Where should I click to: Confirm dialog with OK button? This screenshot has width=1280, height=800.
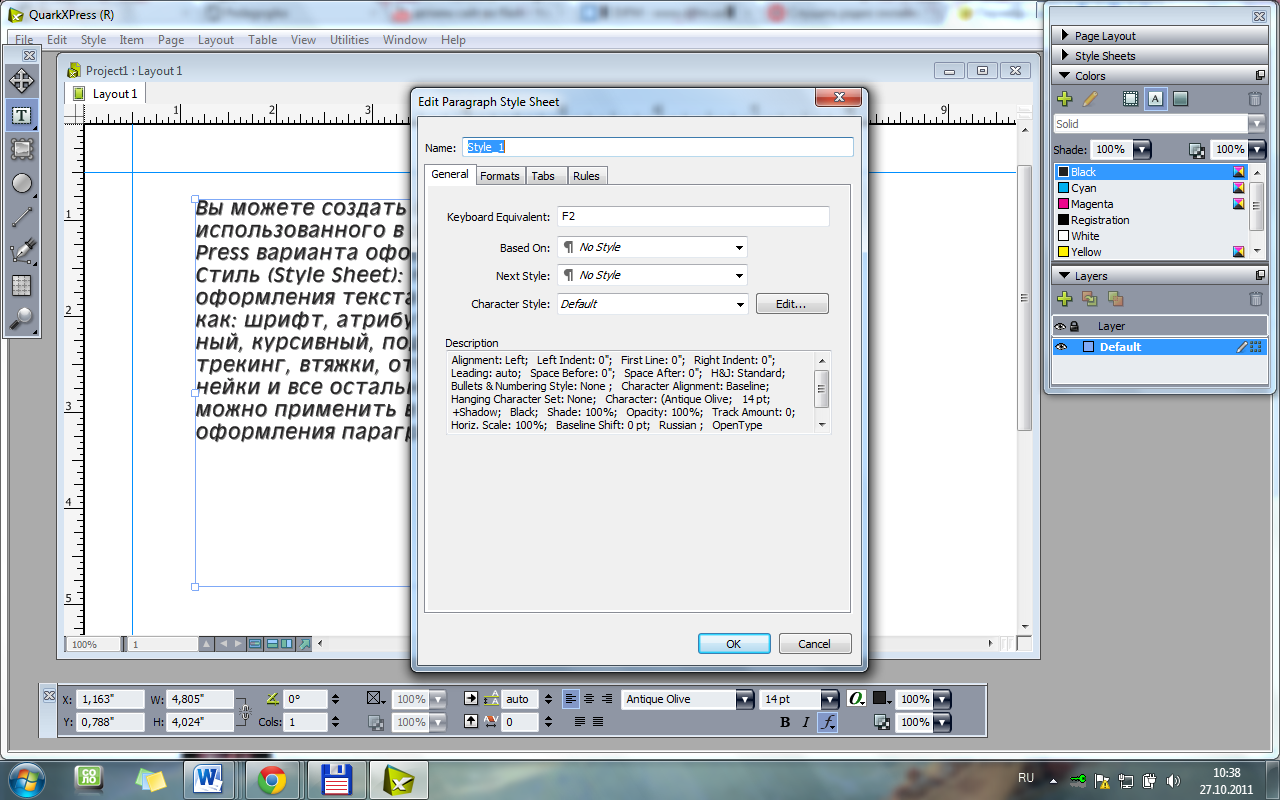734,644
